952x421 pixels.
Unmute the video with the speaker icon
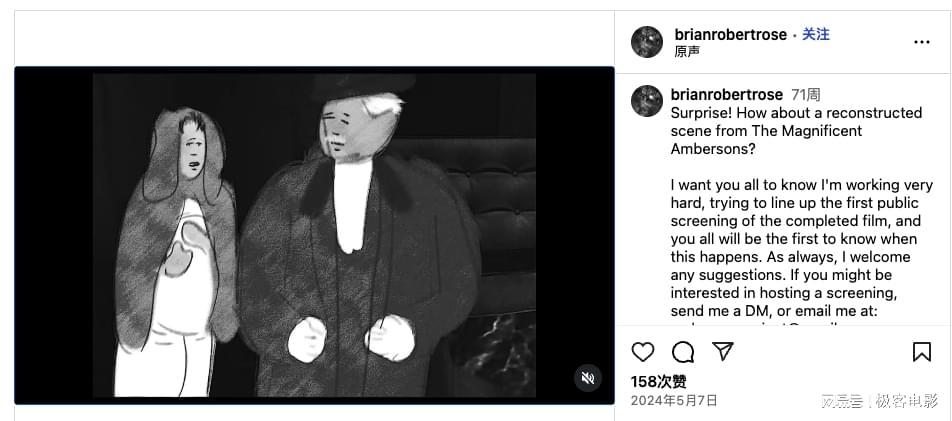(x=588, y=378)
